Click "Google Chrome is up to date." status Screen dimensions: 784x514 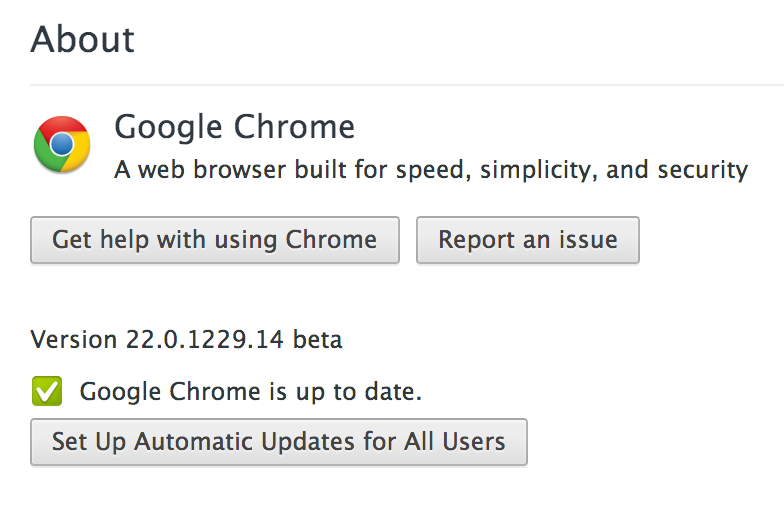(x=251, y=391)
